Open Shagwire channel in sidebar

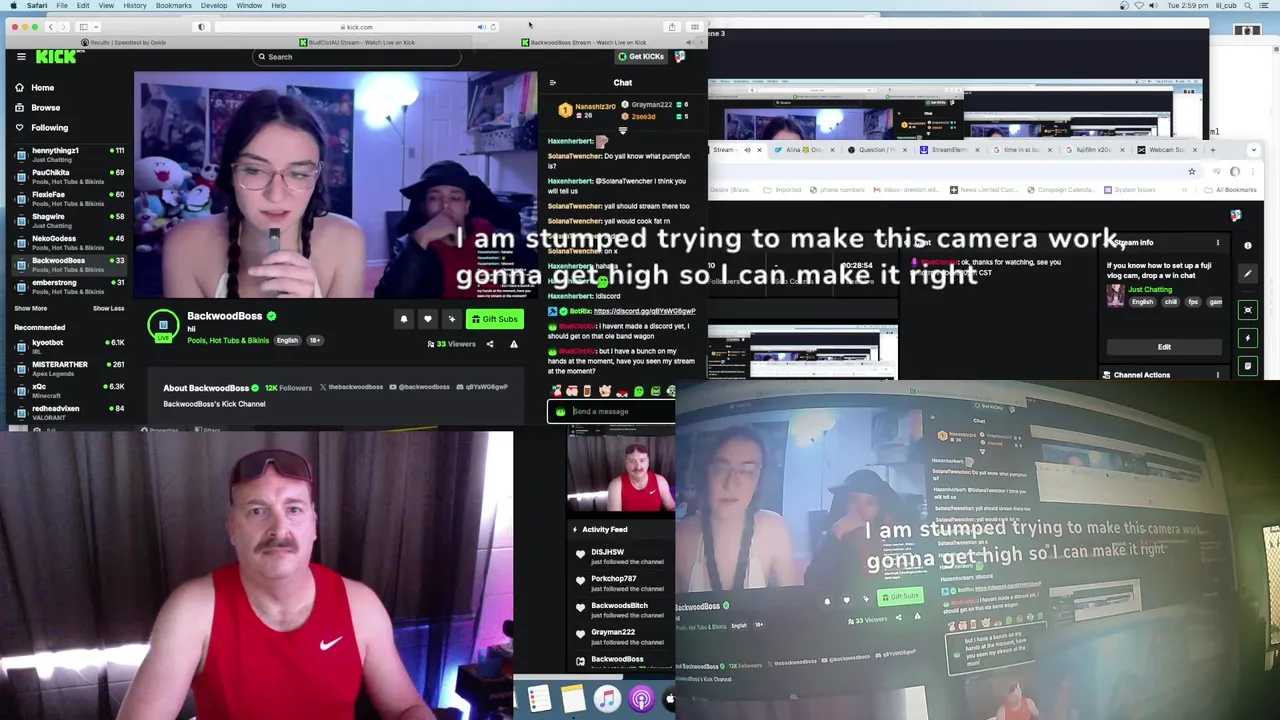pos(70,220)
